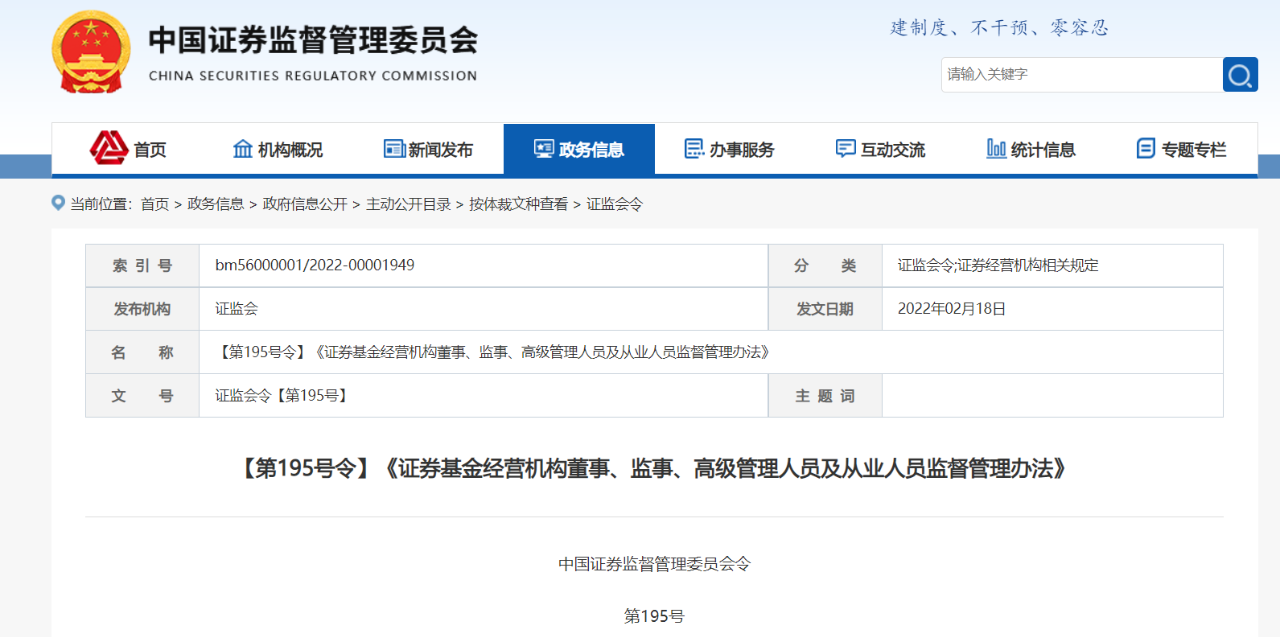Click the CHINA SECURITIES REGULATORY COMMISSION subtitle
The height and width of the screenshot is (637, 1280).
313,76
